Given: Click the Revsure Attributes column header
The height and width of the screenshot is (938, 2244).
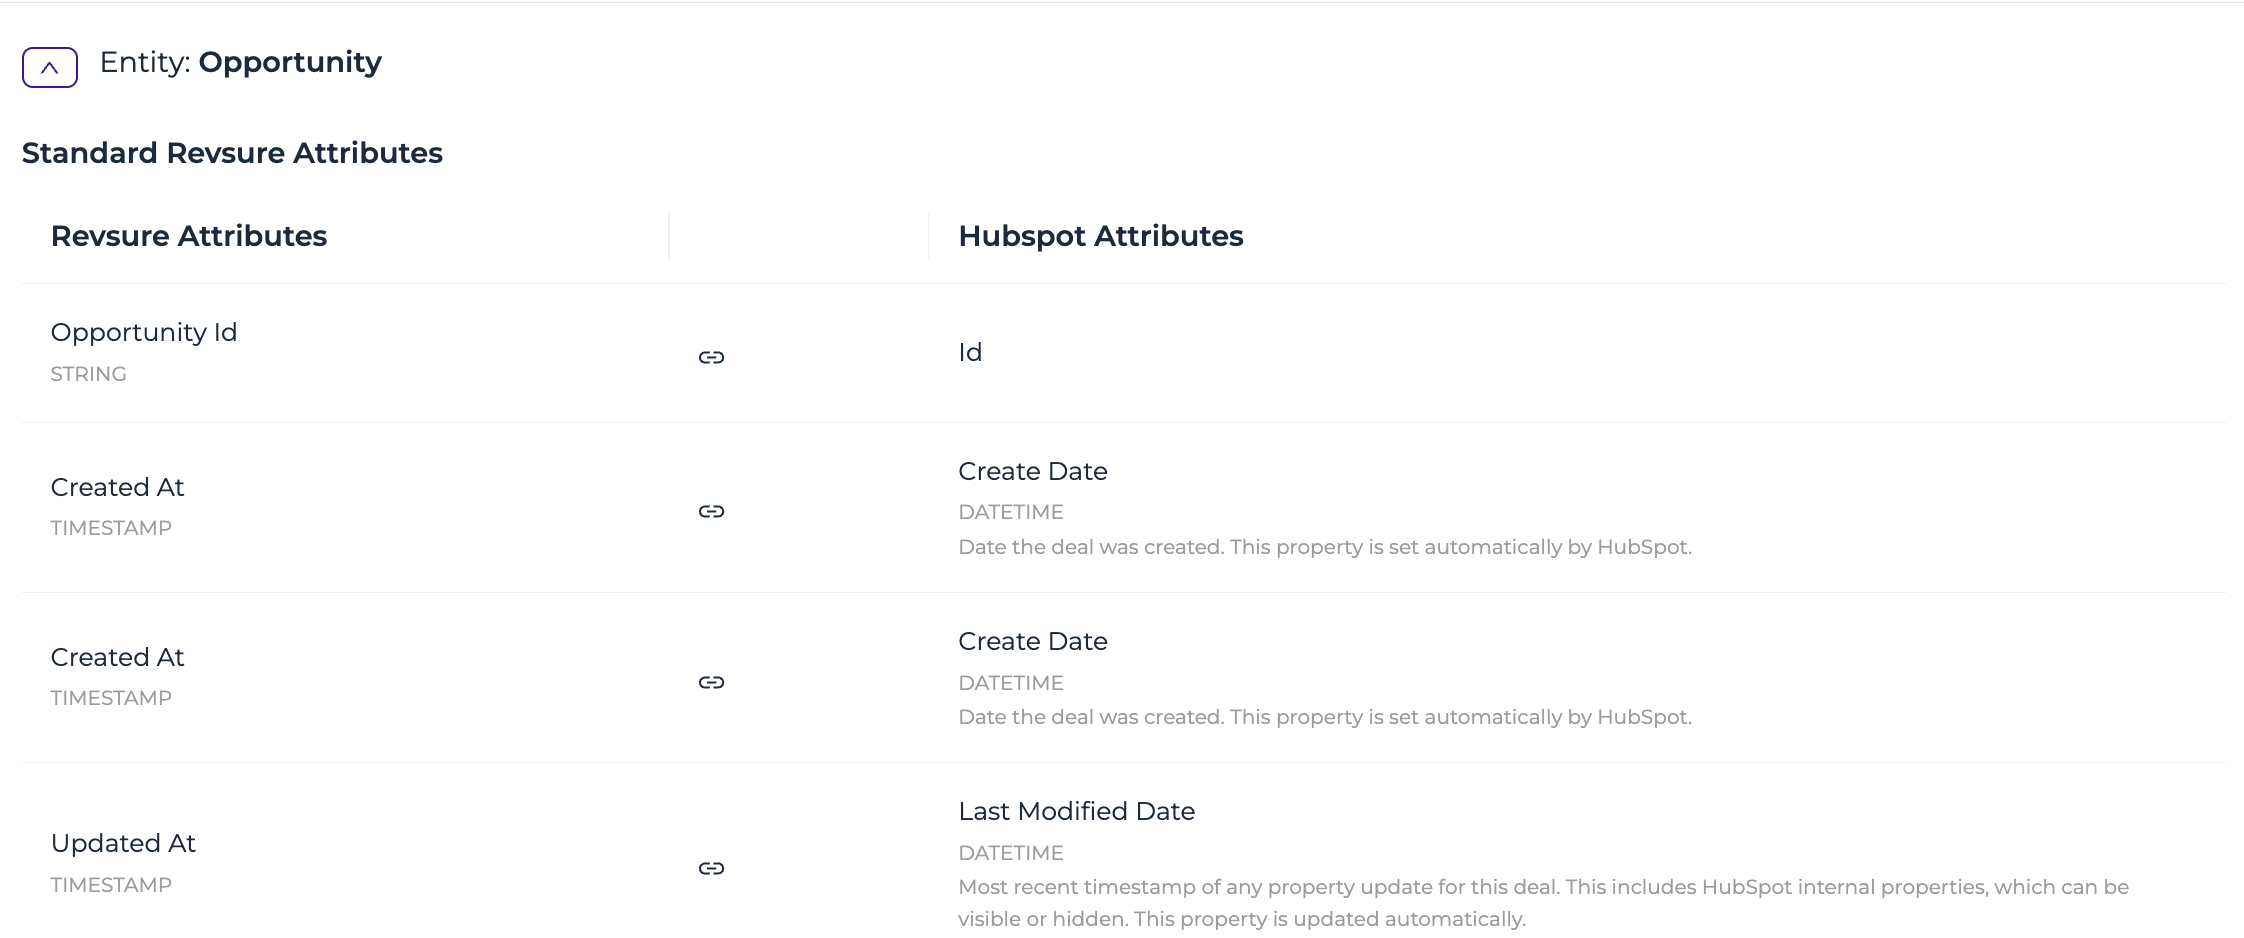Looking at the screenshot, I should [189, 236].
